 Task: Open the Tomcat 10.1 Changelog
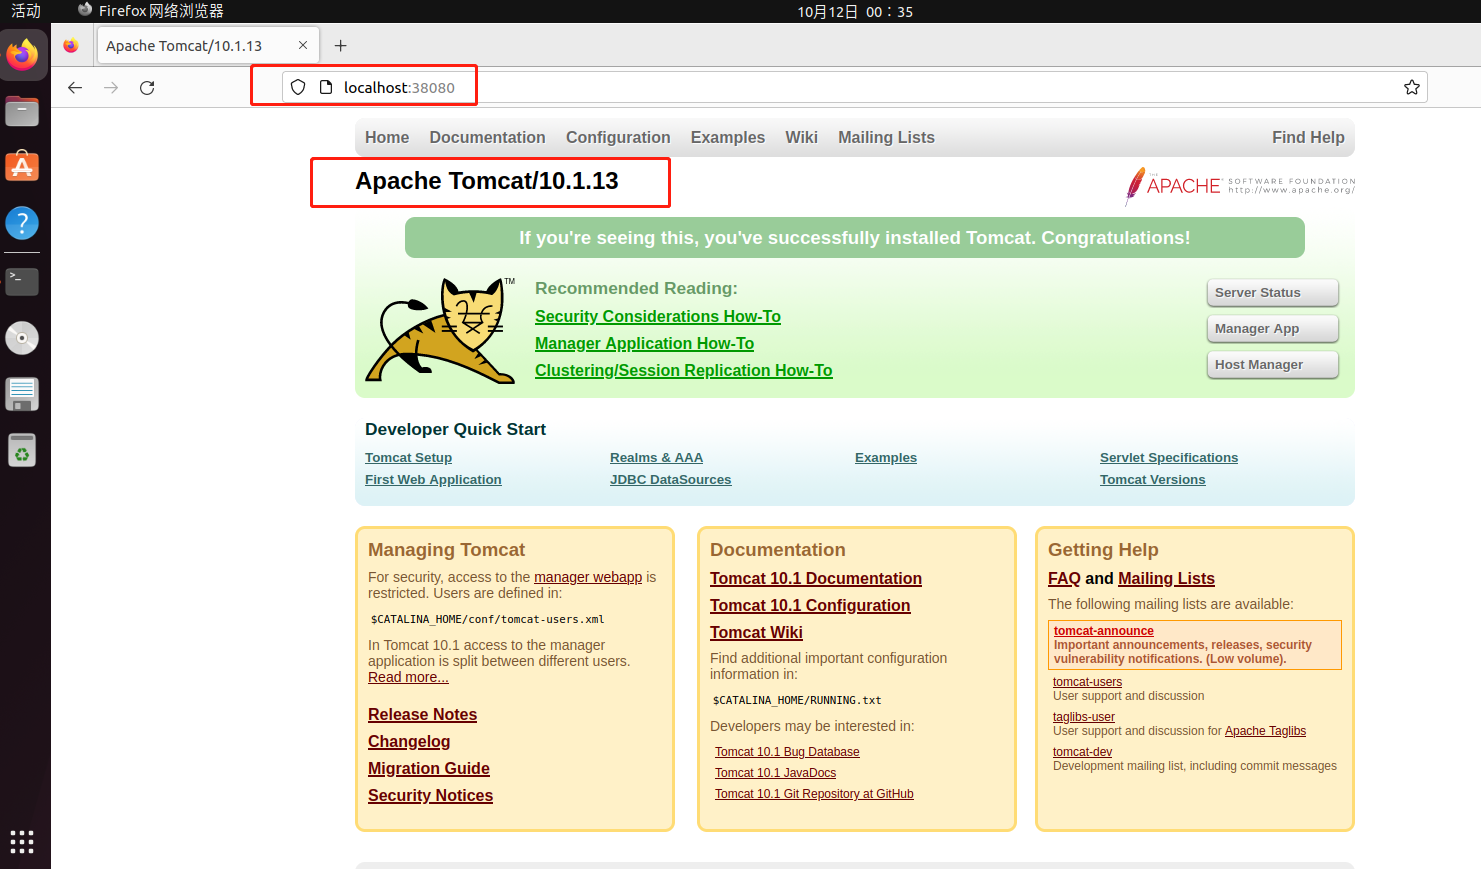point(409,741)
